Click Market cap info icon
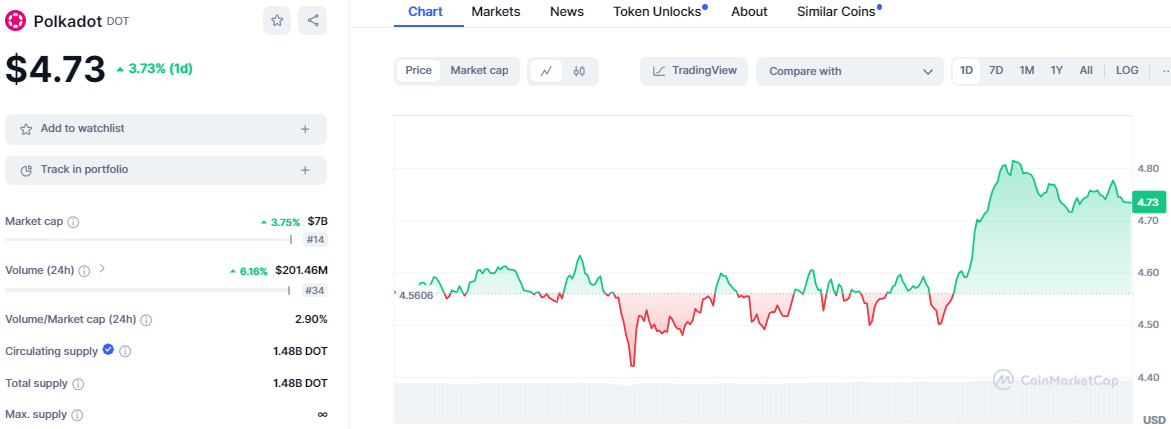This screenshot has height=429, width=1171. pos(73,222)
